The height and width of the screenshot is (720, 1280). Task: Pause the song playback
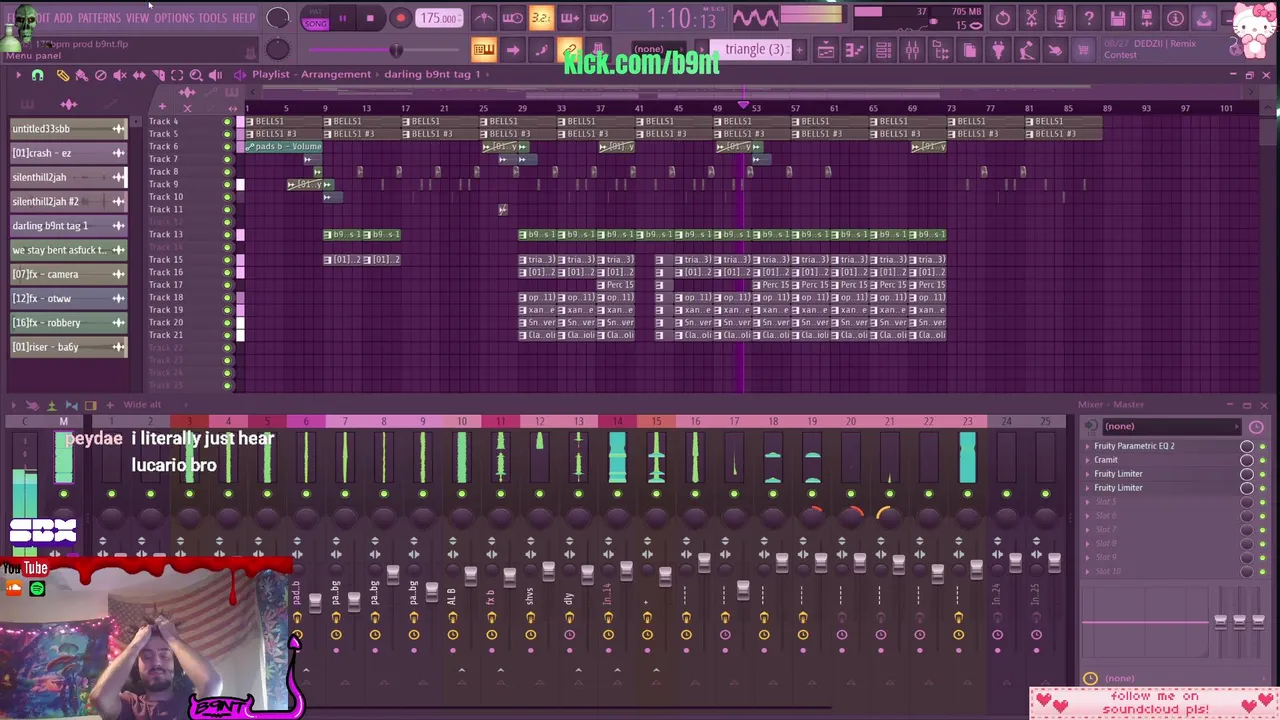342,18
